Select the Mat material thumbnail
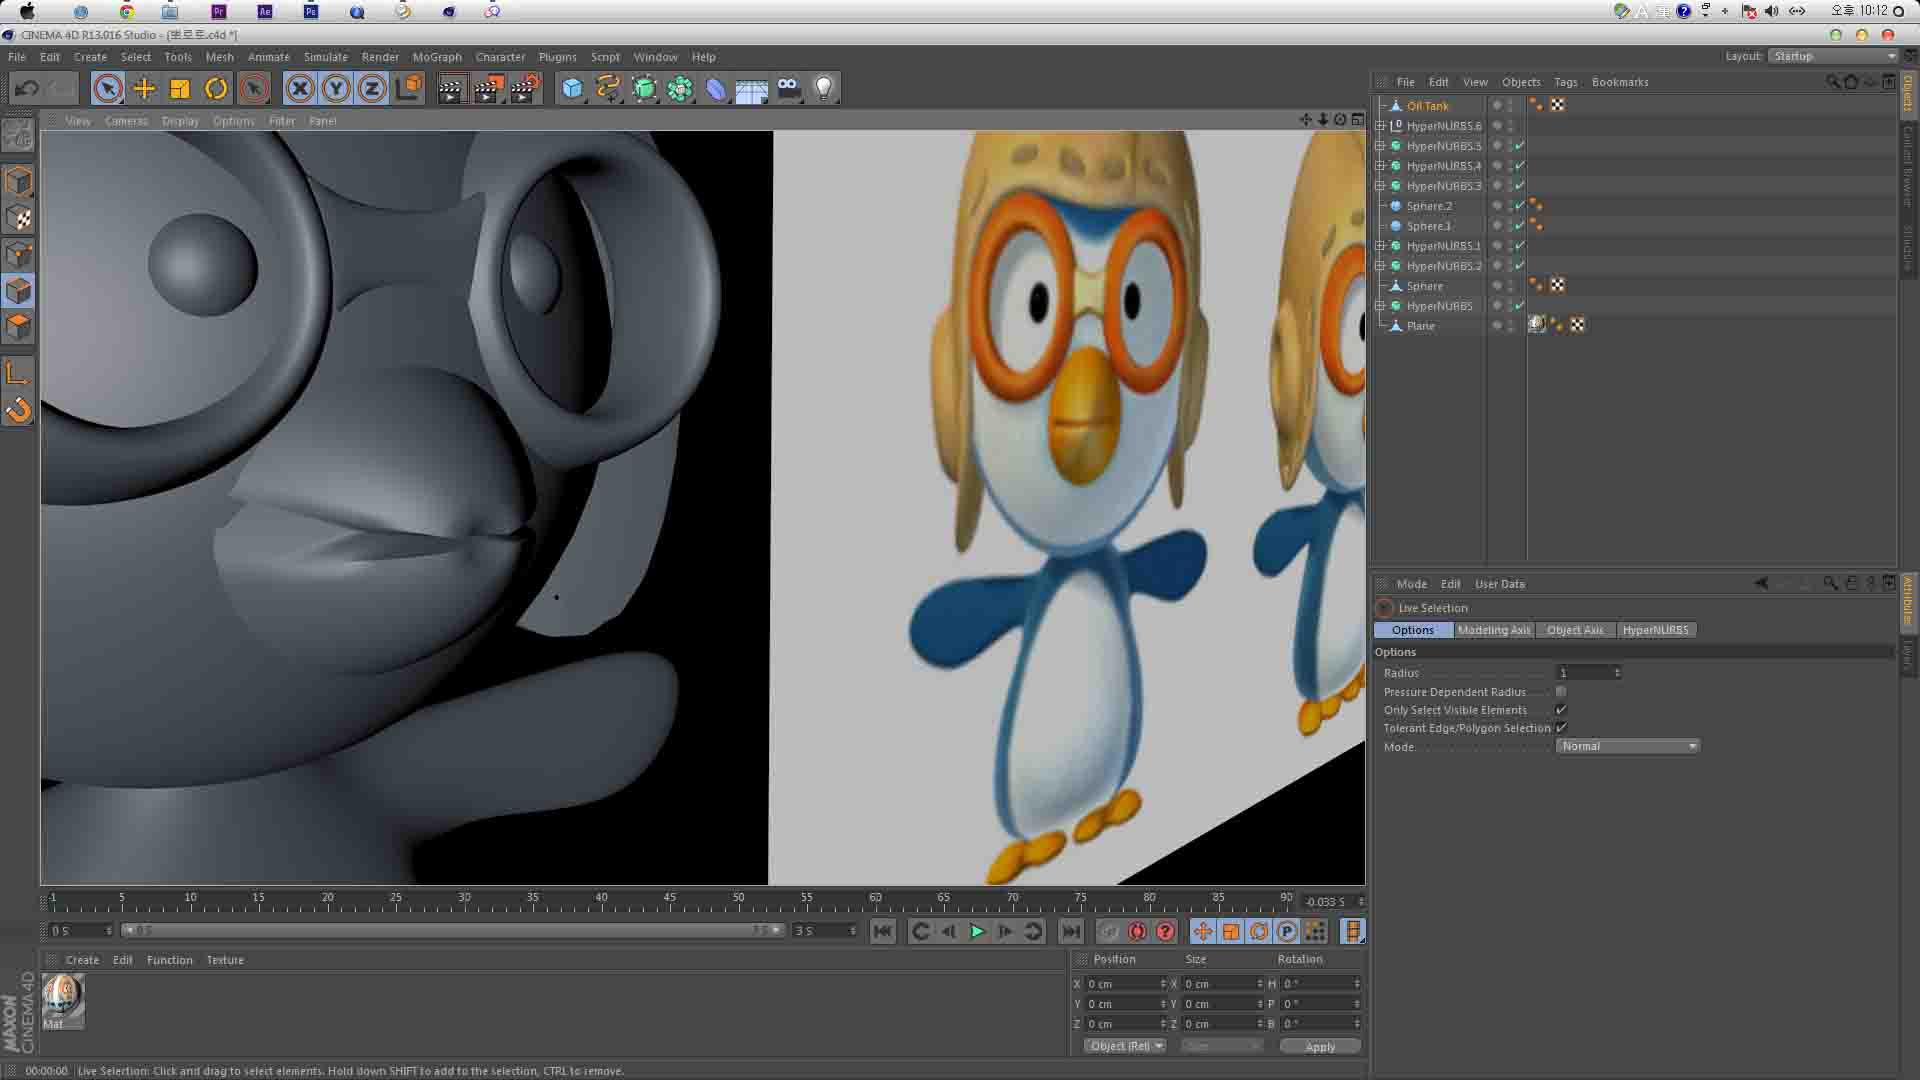 [62, 1001]
